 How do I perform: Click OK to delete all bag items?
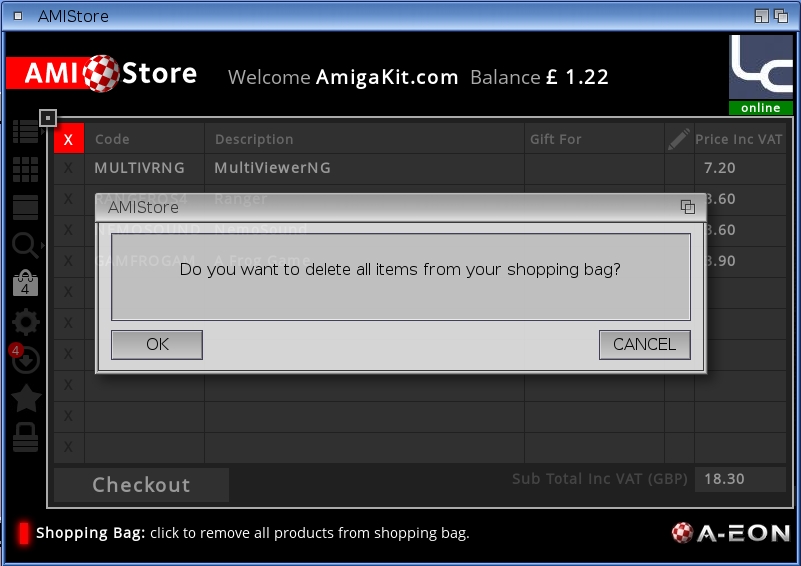[x=157, y=344]
